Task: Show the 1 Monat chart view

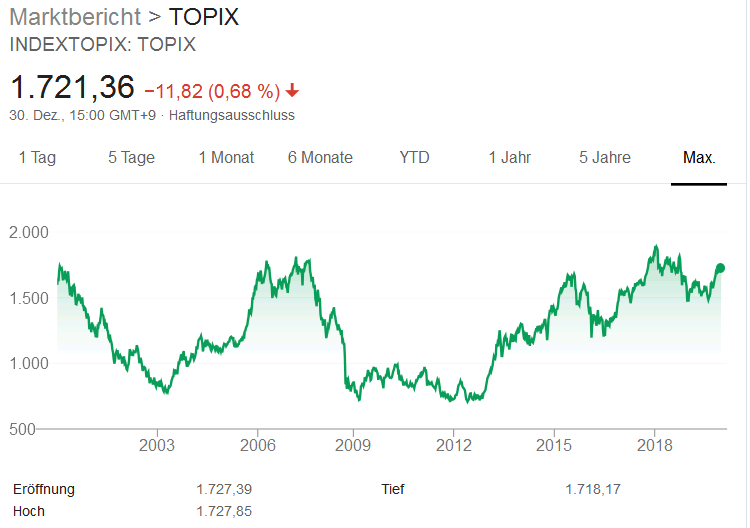Action: 226,157
